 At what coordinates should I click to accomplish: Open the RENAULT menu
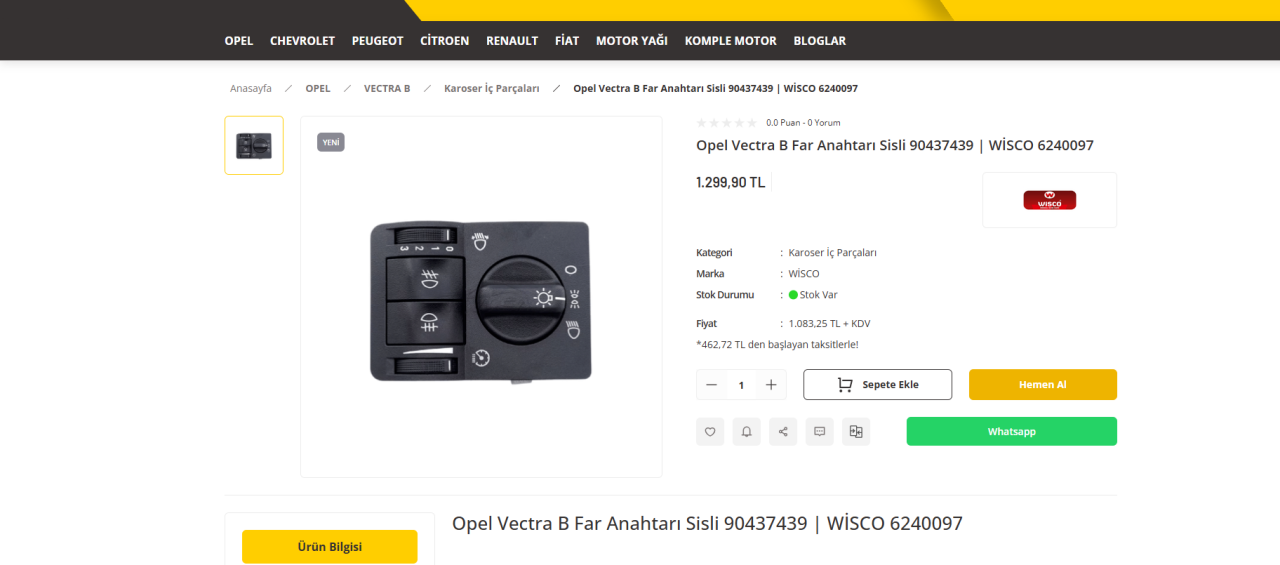coord(512,41)
